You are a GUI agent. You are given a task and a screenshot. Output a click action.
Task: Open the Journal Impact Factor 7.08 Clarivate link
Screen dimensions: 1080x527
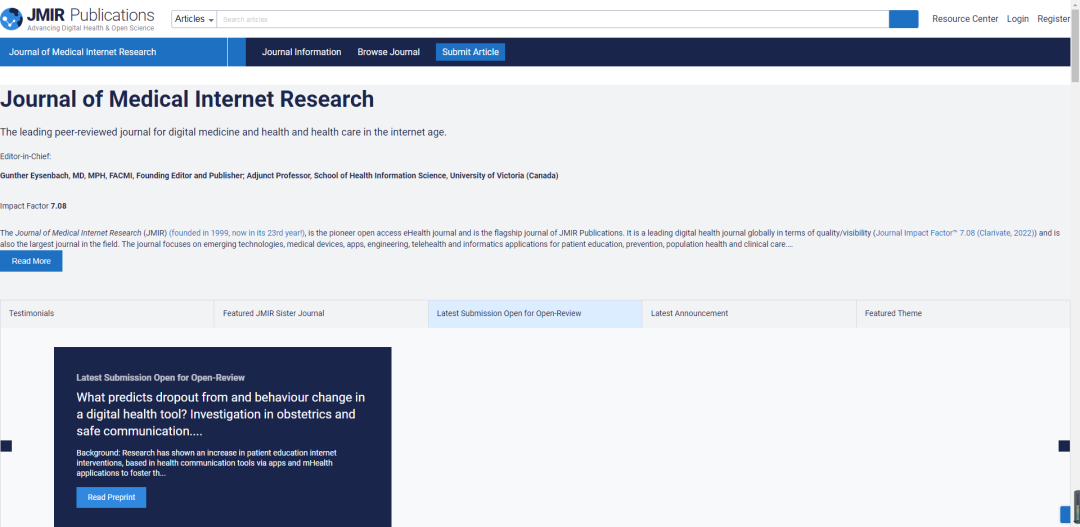click(x=955, y=234)
